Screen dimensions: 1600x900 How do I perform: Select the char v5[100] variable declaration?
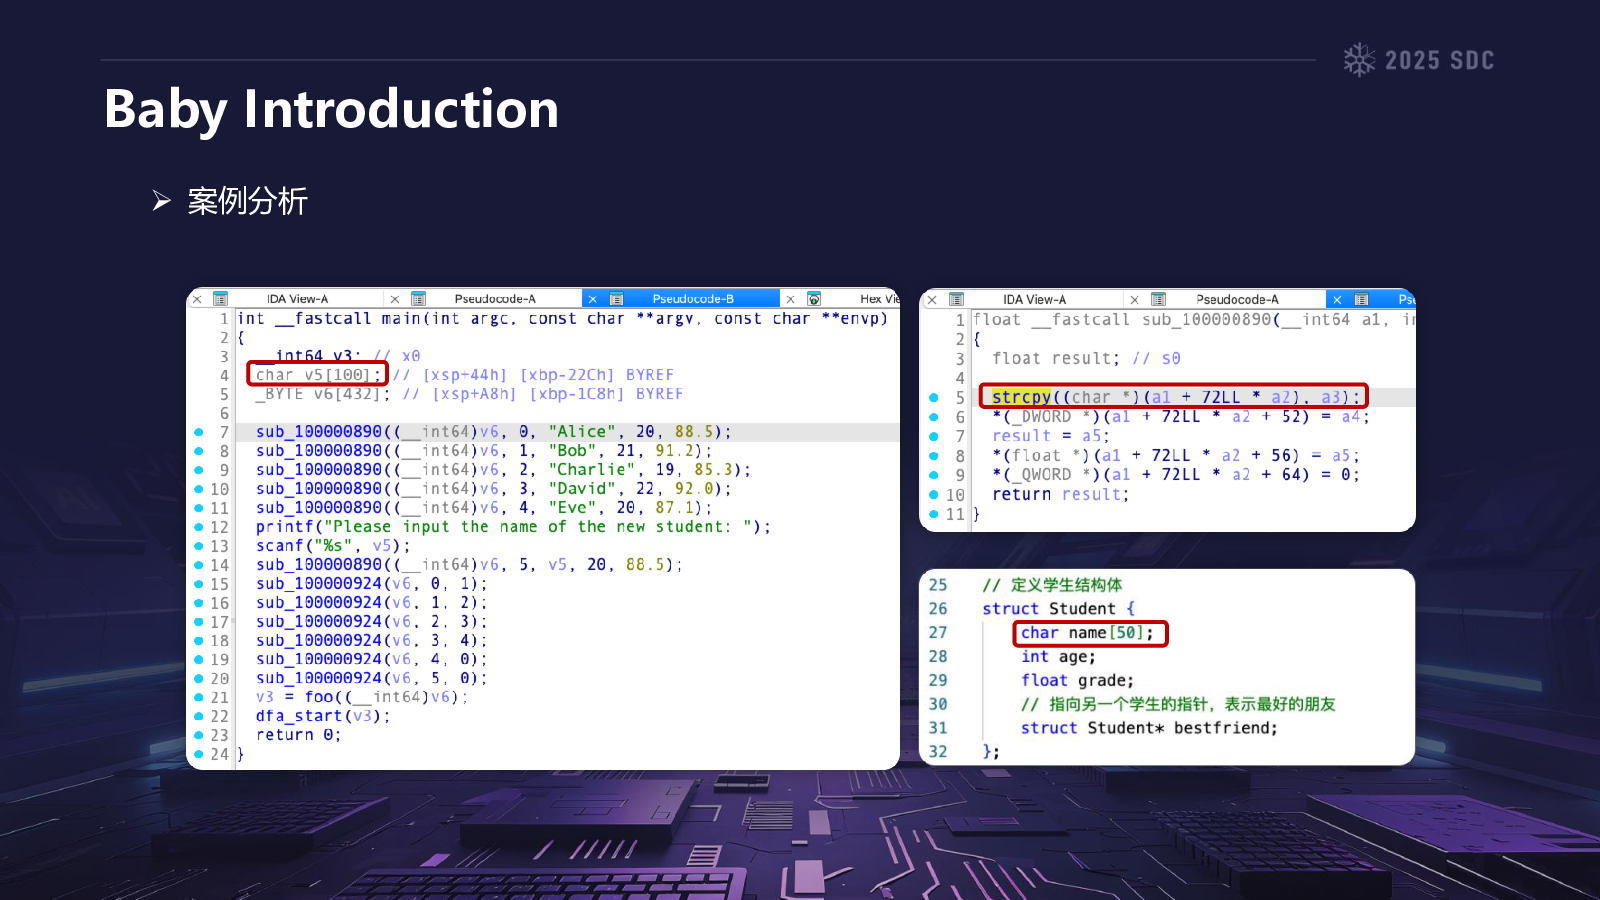coord(317,375)
